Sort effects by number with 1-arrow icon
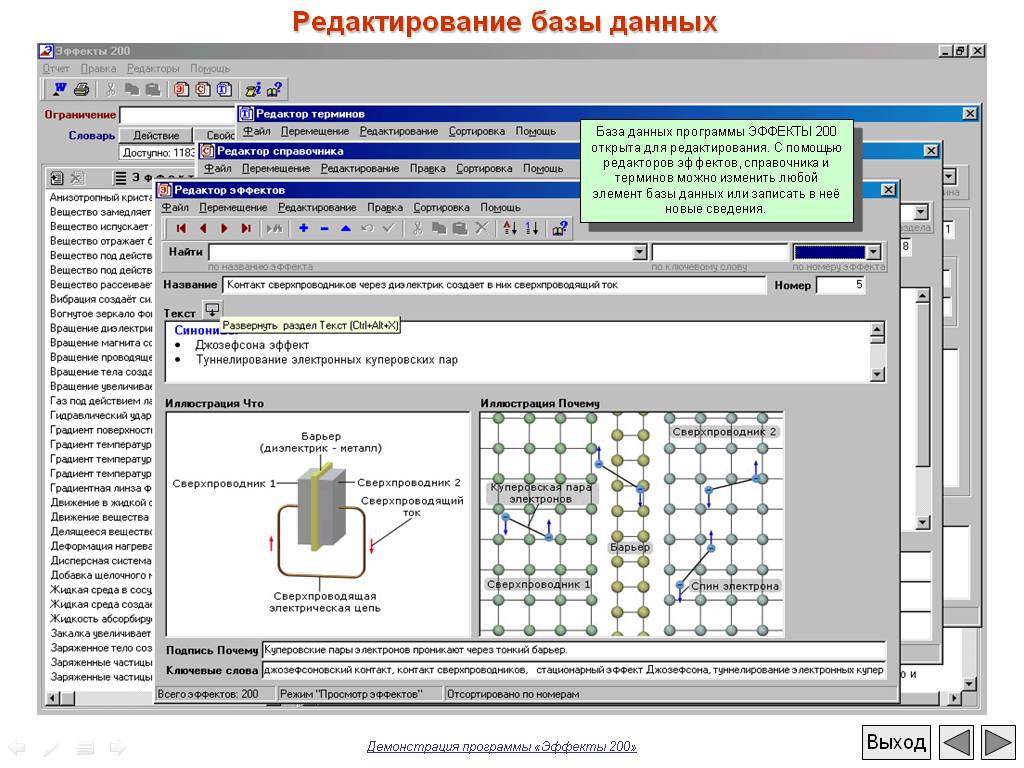This screenshot has height=768, width=1024. coord(532,229)
